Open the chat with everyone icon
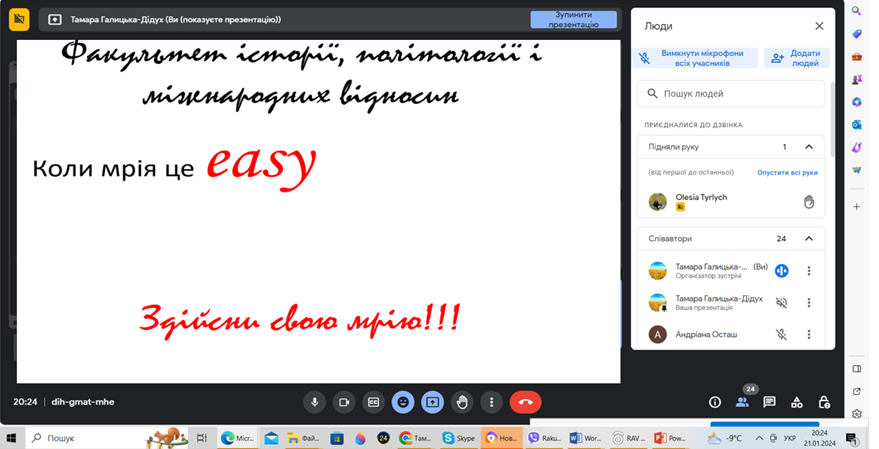879x449 pixels. 769,402
